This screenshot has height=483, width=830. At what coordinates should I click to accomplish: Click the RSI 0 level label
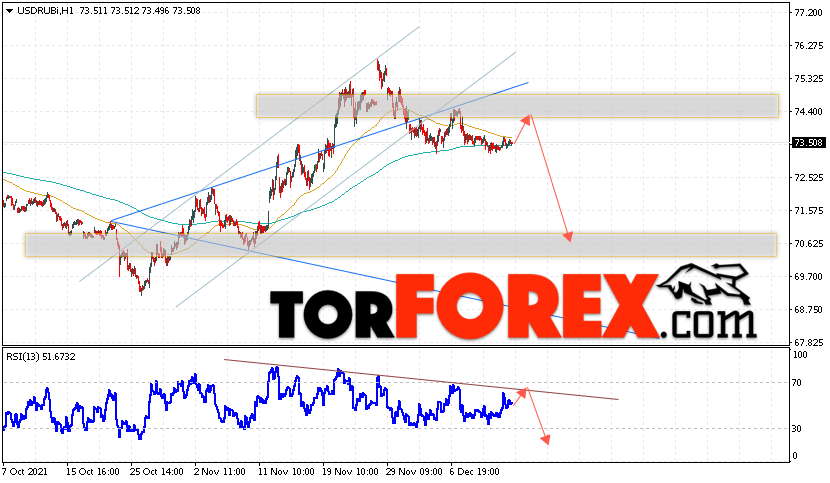tap(795, 455)
